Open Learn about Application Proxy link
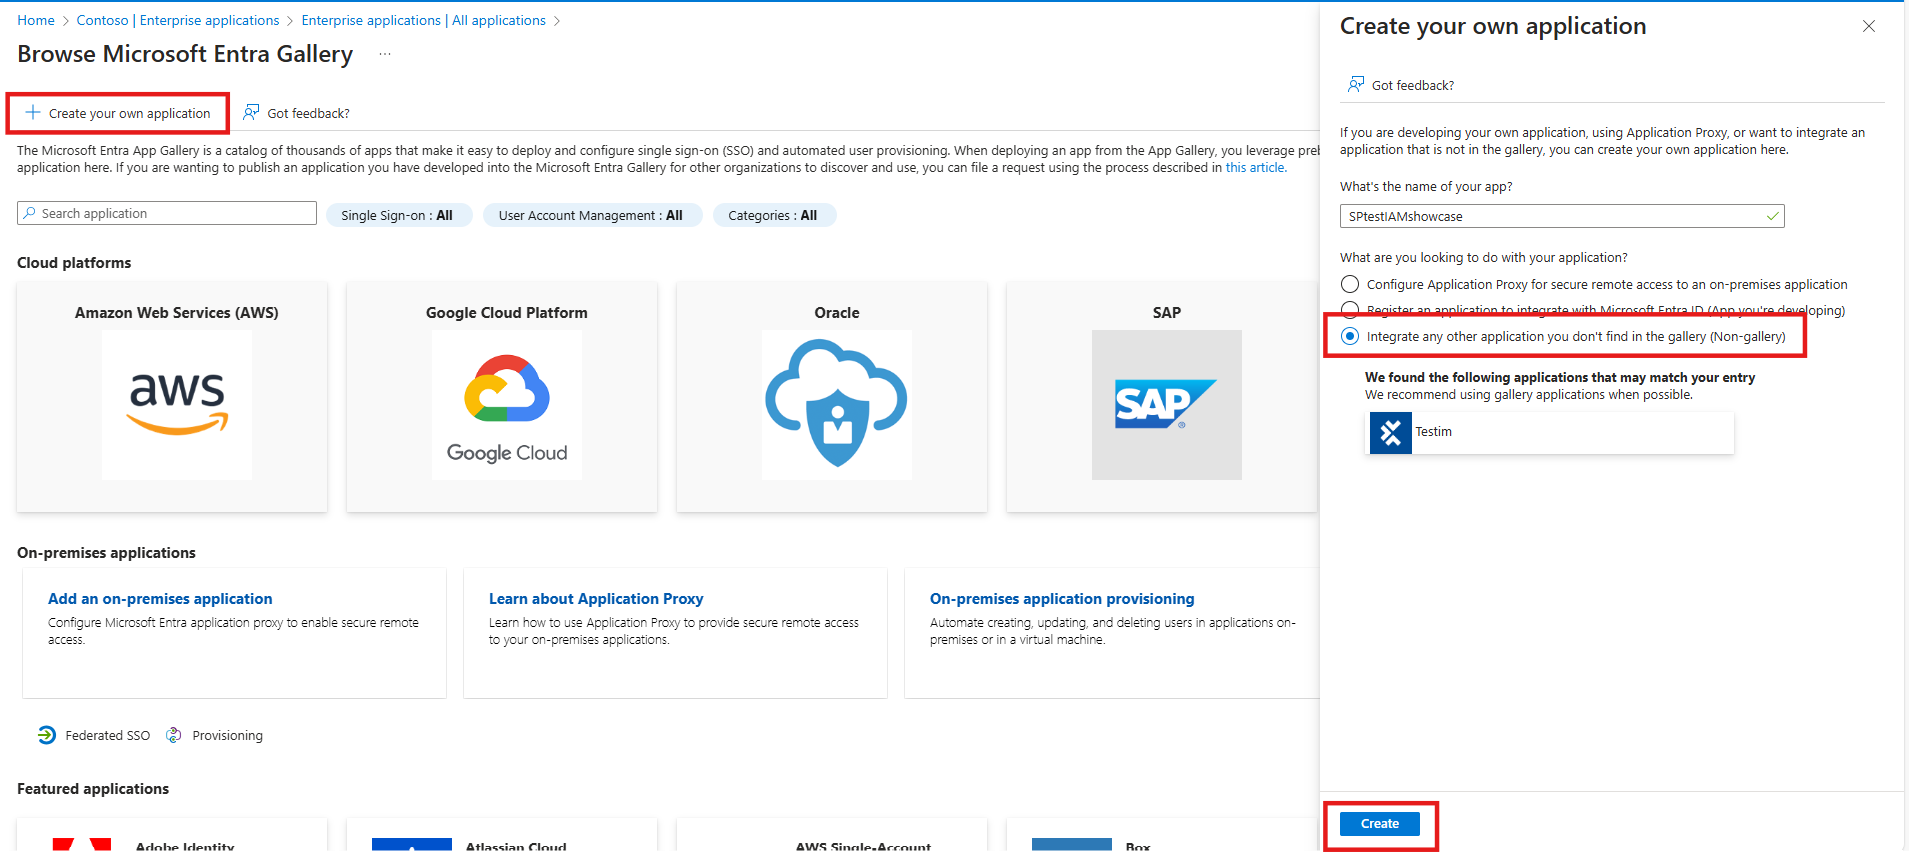 [x=596, y=598]
